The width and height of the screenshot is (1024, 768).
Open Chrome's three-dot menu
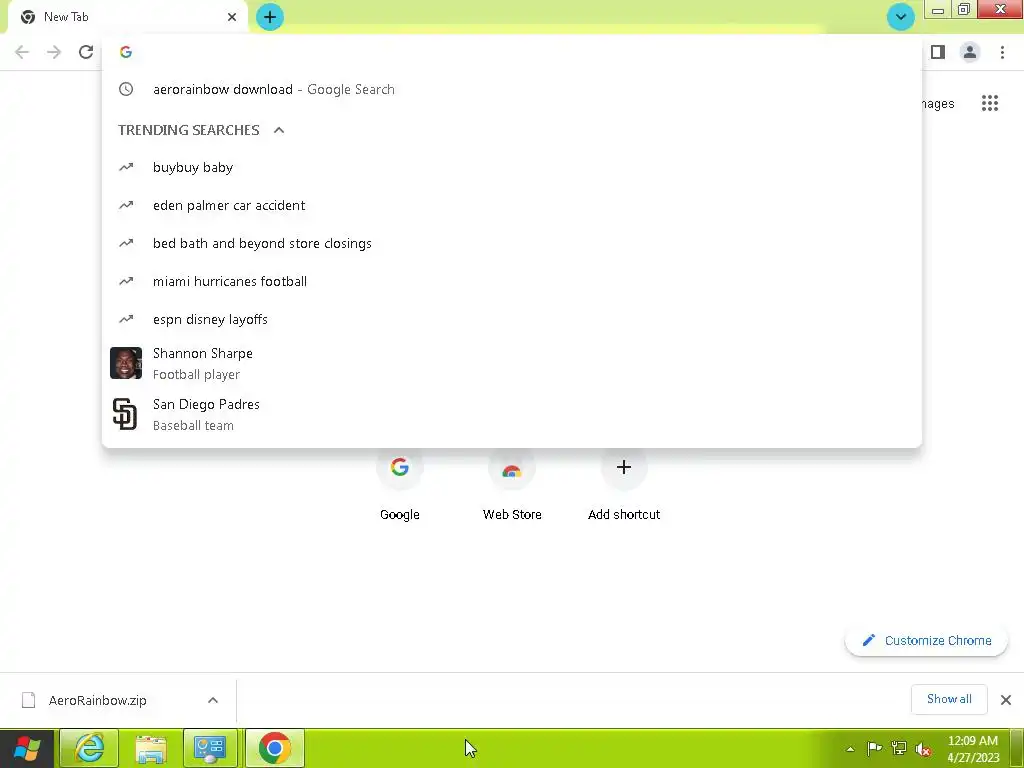tap(1002, 52)
